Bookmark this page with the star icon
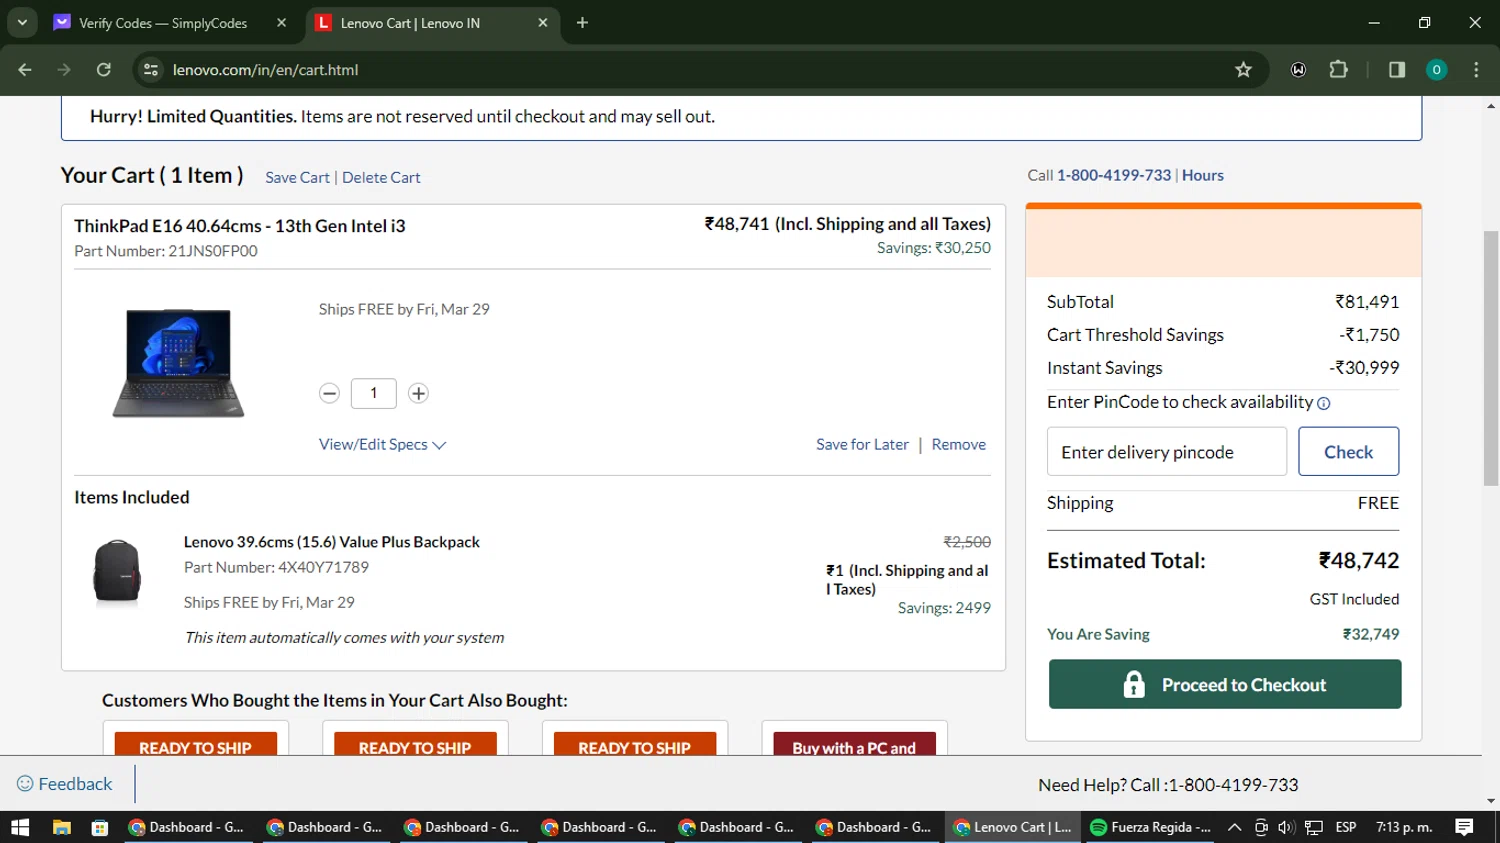 click(x=1243, y=70)
